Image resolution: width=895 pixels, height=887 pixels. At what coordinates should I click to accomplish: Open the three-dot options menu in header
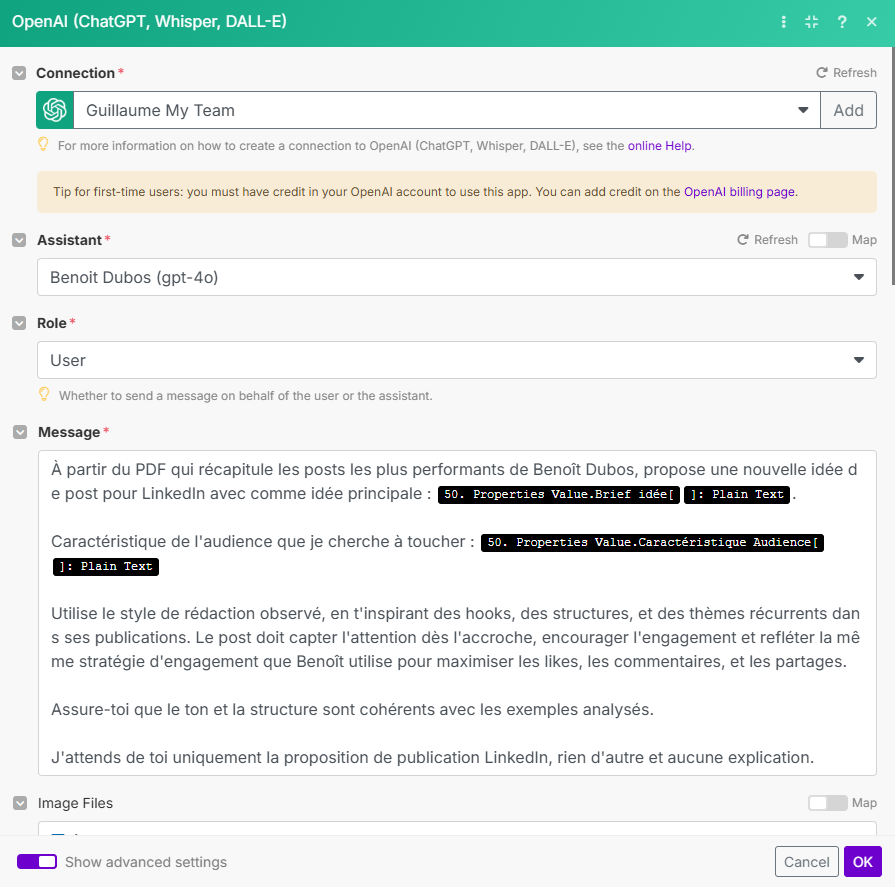tap(783, 22)
